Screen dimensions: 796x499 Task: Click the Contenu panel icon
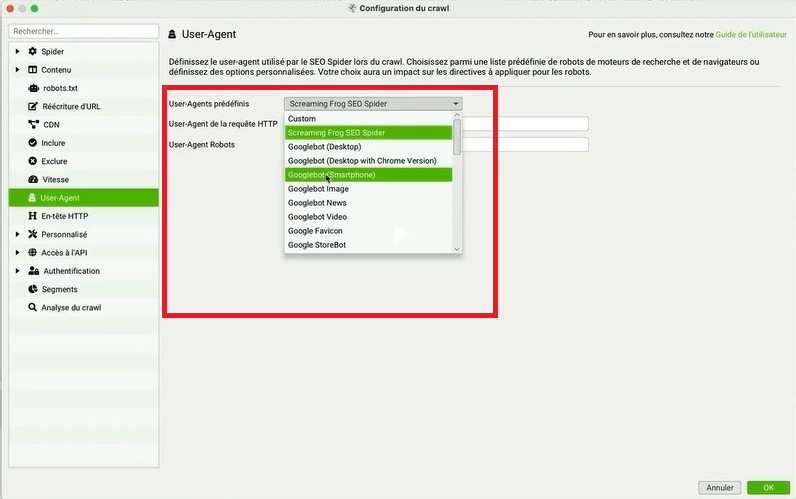[32, 70]
